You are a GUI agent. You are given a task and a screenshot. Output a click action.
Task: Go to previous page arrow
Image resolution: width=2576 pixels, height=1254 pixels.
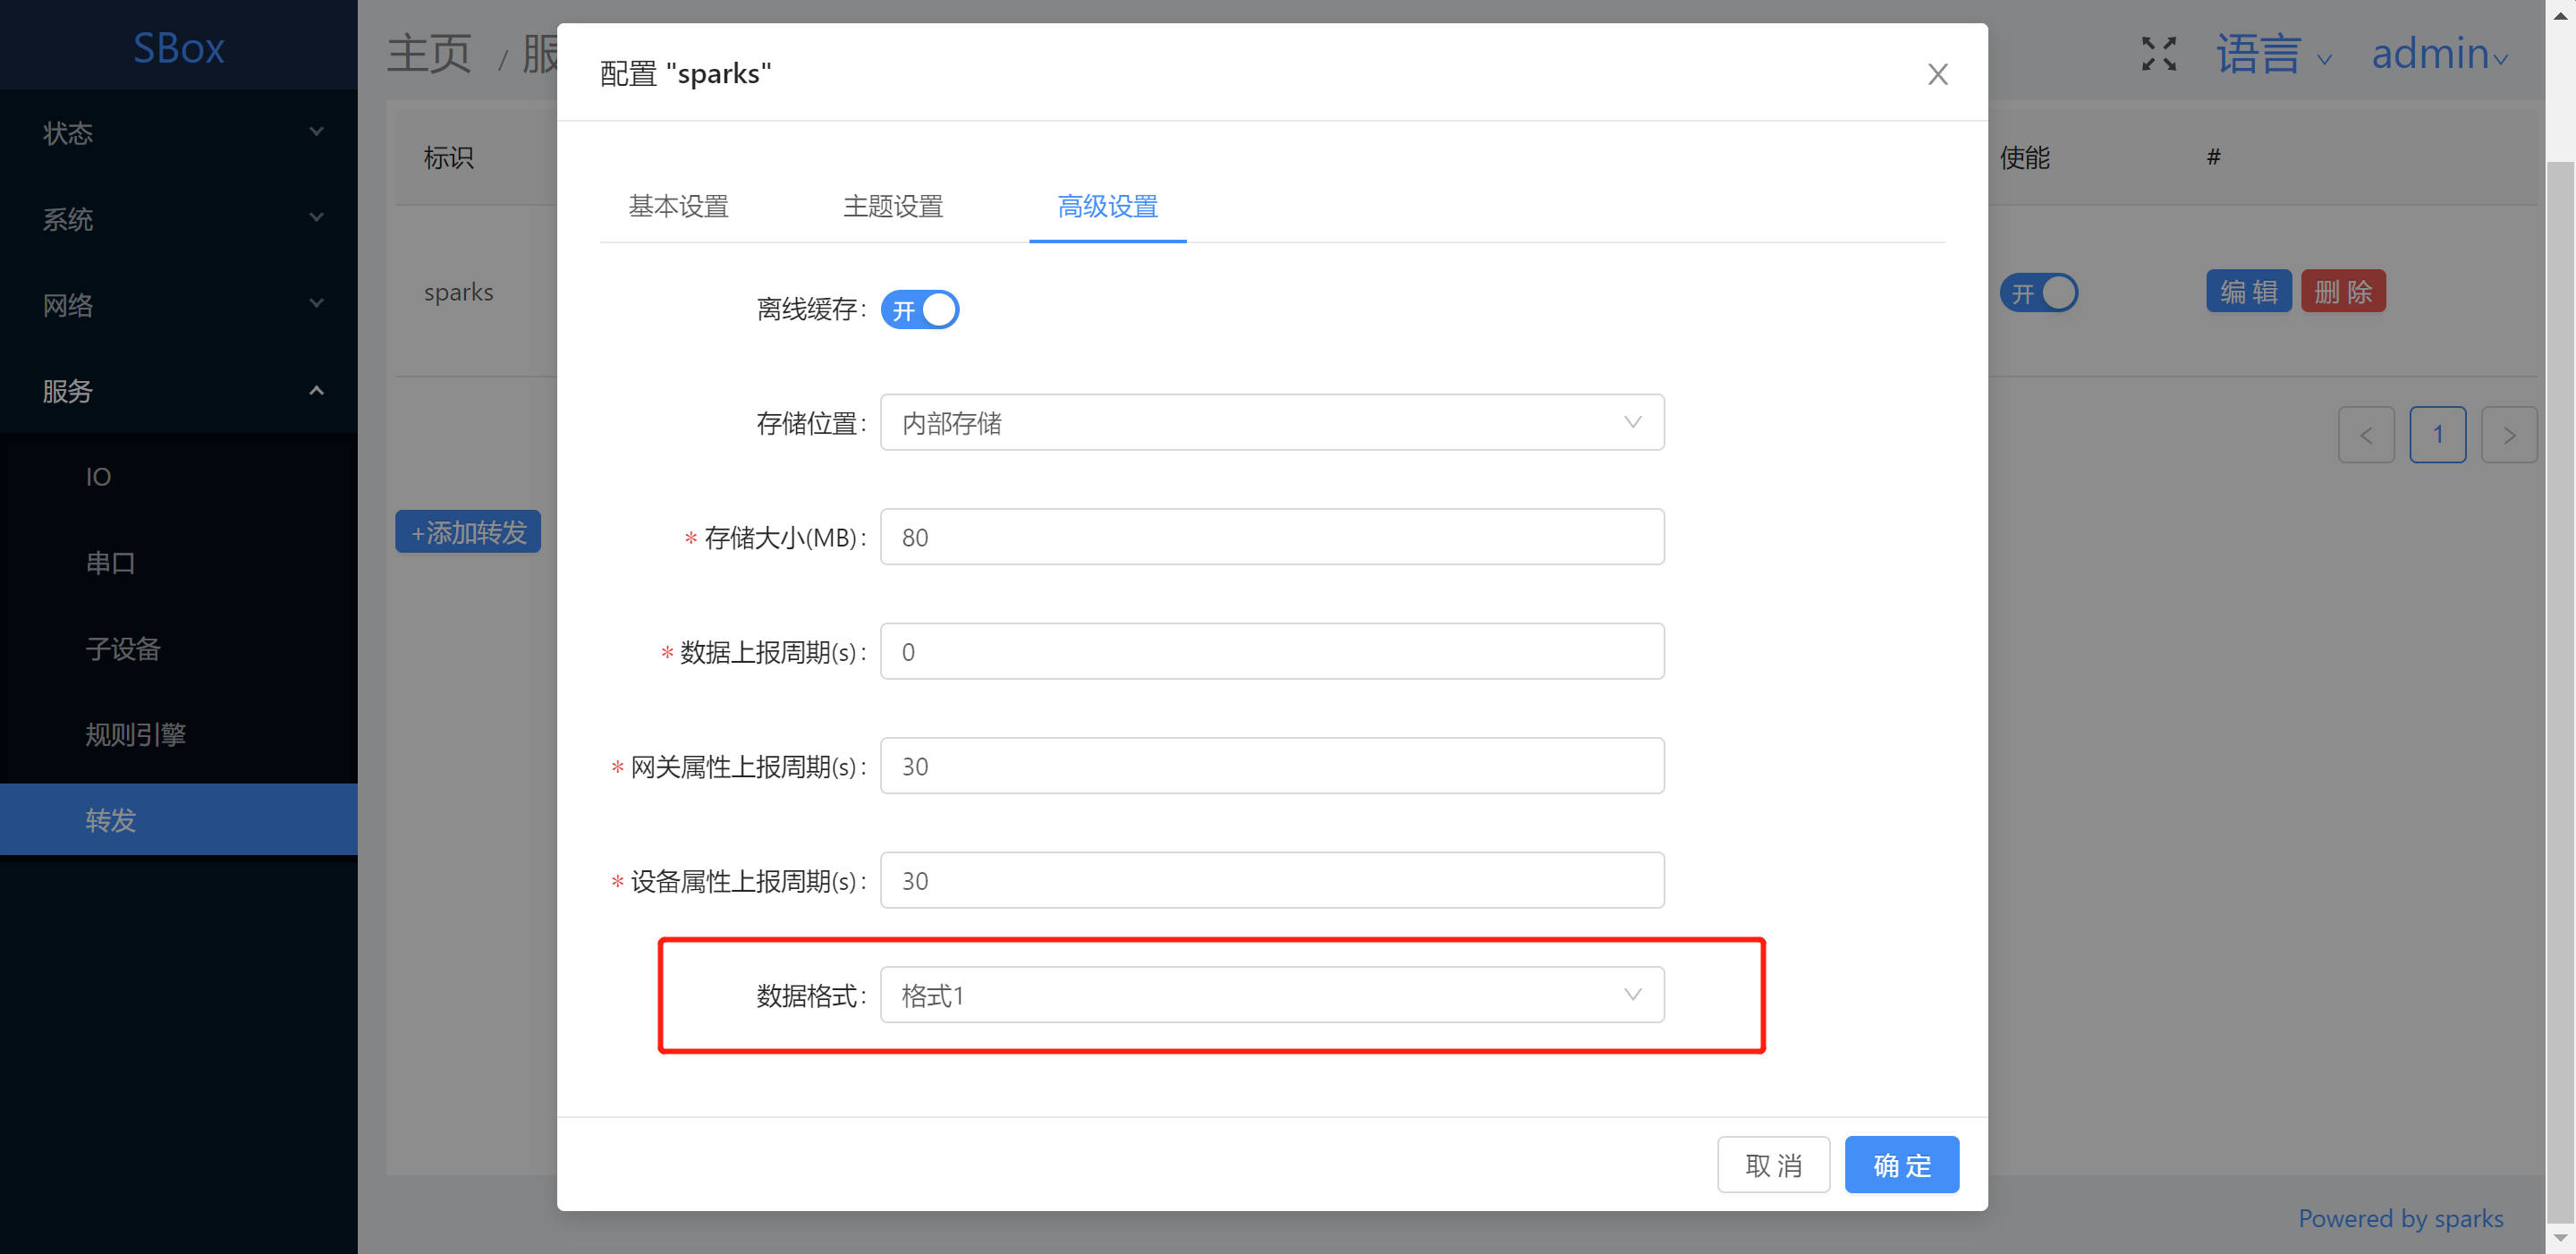pos(2365,435)
